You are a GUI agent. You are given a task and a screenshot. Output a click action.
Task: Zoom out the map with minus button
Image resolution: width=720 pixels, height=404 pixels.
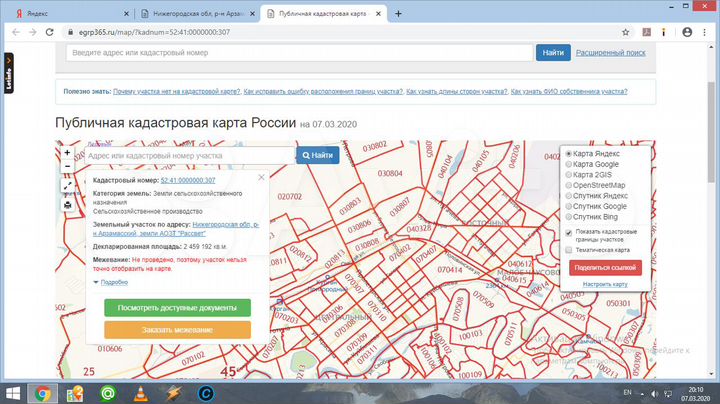(68, 166)
